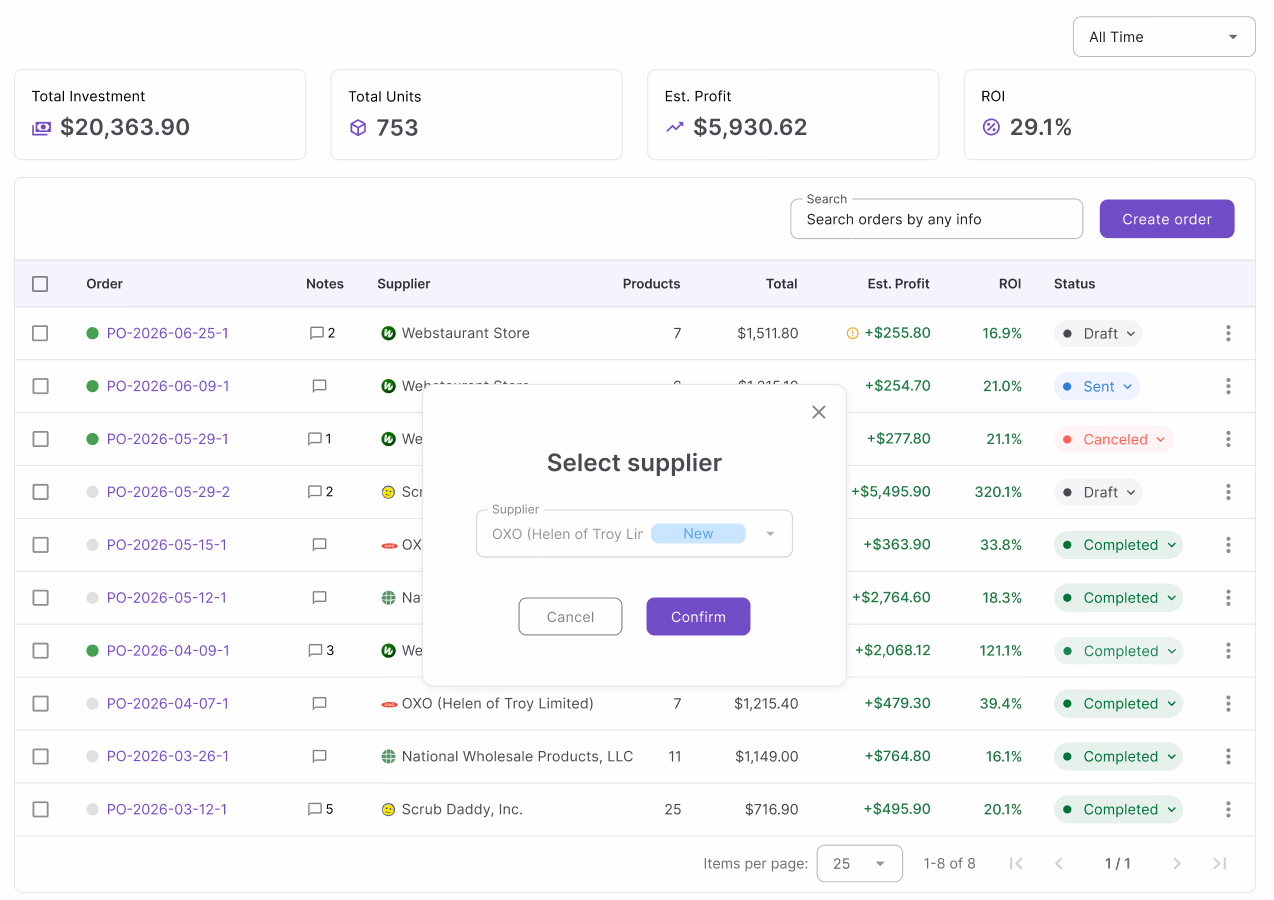Screen dimensions: 1274x900
Task: Click the notes icon for PO-2026-04-07-1
Action: point(319,703)
